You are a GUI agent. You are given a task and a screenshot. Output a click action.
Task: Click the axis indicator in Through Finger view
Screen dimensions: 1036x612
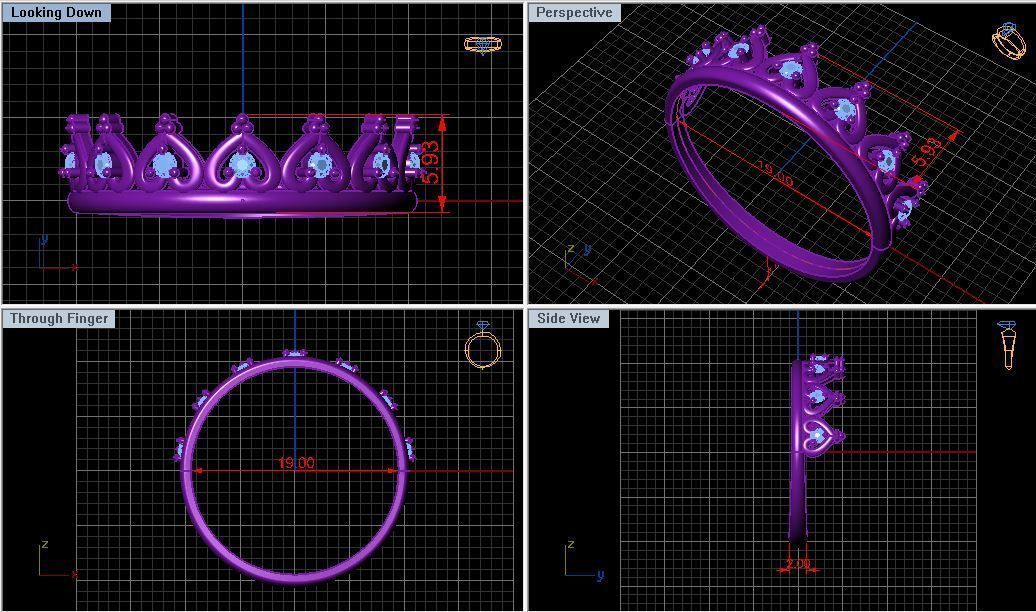point(57,560)
